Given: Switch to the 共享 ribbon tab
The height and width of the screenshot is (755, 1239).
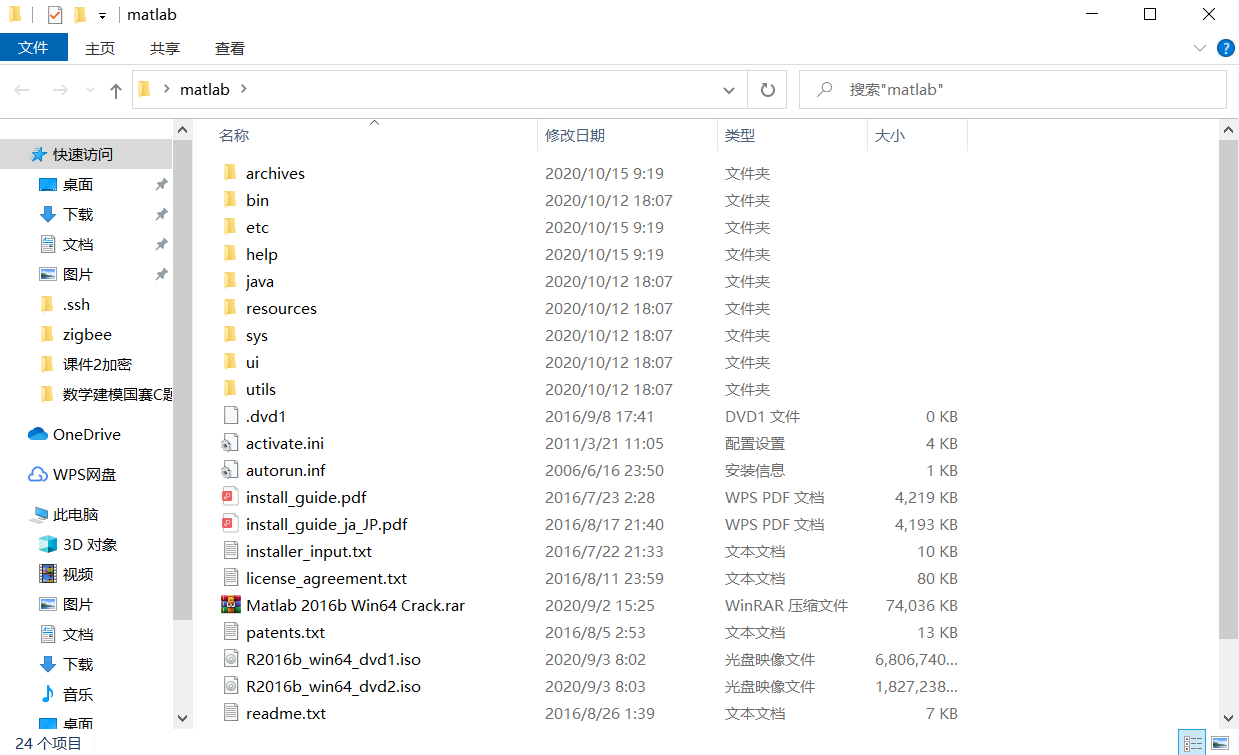Looking at the screenshot, I should coord(165,48).
